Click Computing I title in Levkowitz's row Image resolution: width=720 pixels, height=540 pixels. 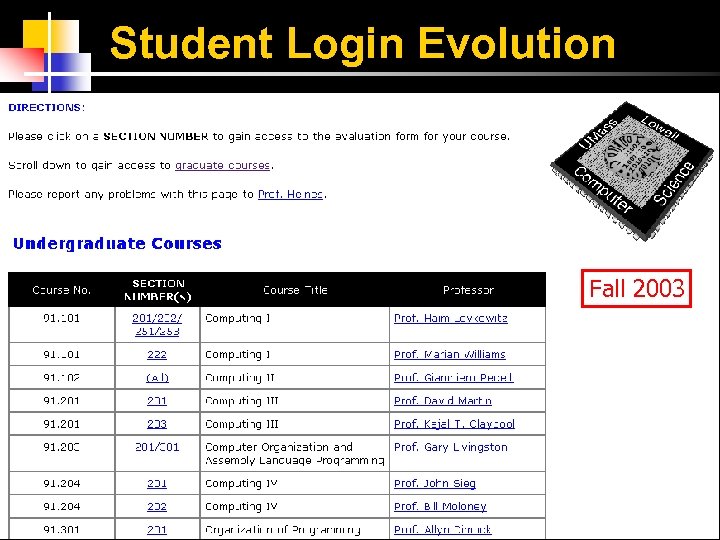237,318
